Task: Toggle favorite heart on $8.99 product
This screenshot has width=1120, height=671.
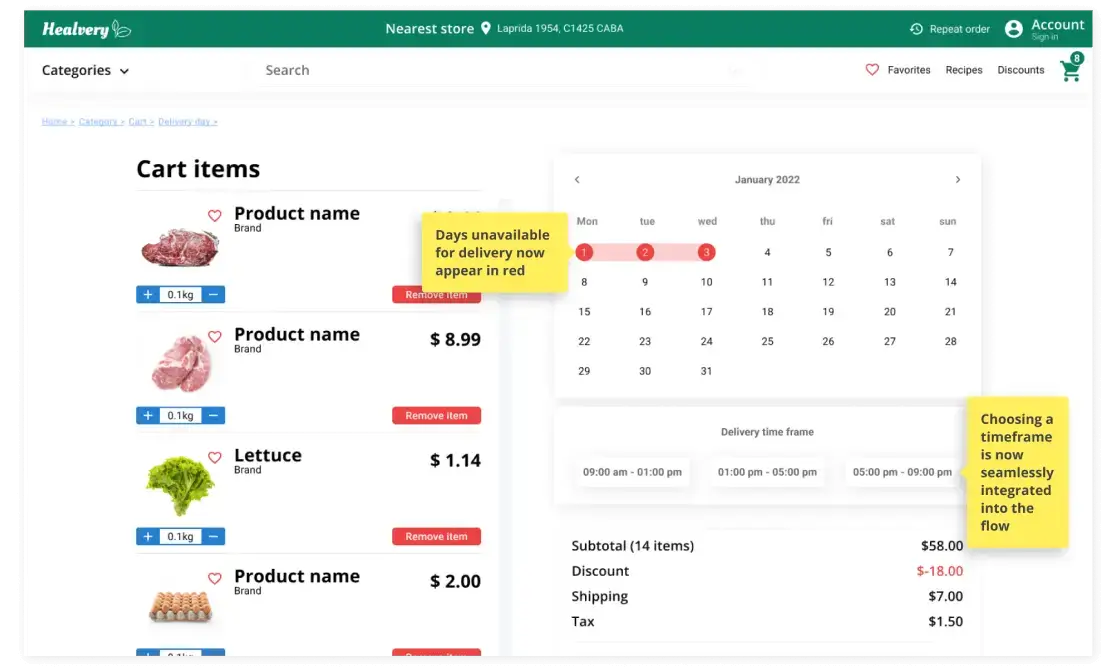Action: tap(214, 337)
